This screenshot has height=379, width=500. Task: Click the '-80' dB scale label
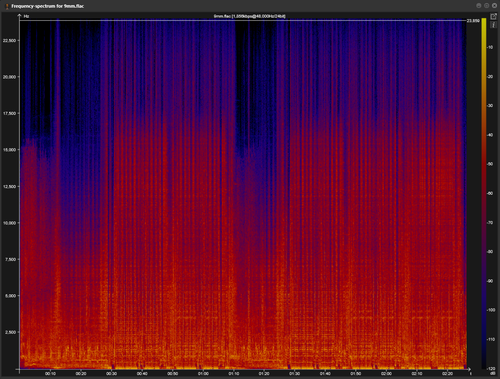point(490,252)
